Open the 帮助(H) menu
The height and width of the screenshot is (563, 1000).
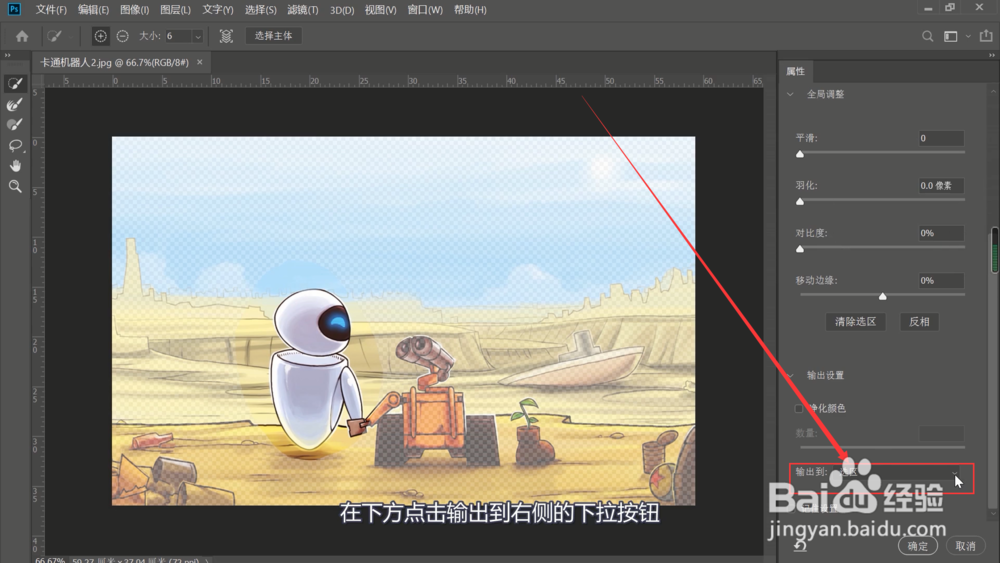coord(470,10)
